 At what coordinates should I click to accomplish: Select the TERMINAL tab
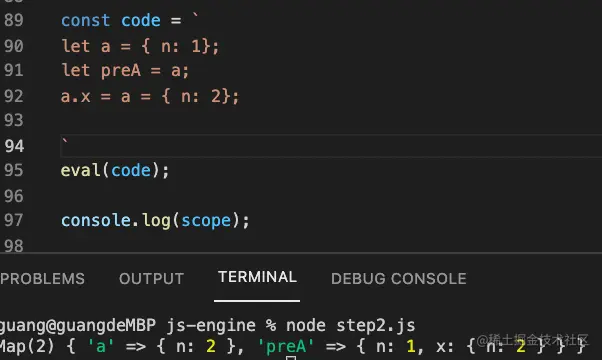[257, 277]
